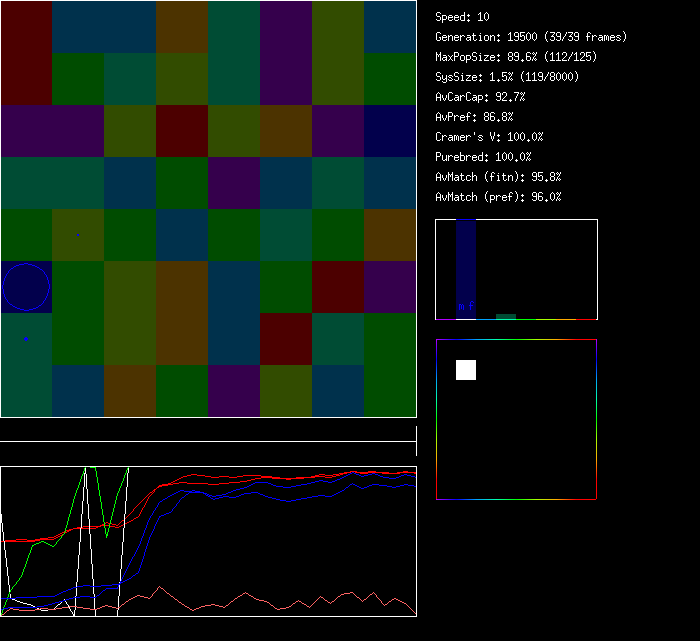700x641 pixels.
Task: Click the green peak line in graph
Action: click(x=88, y=472)
